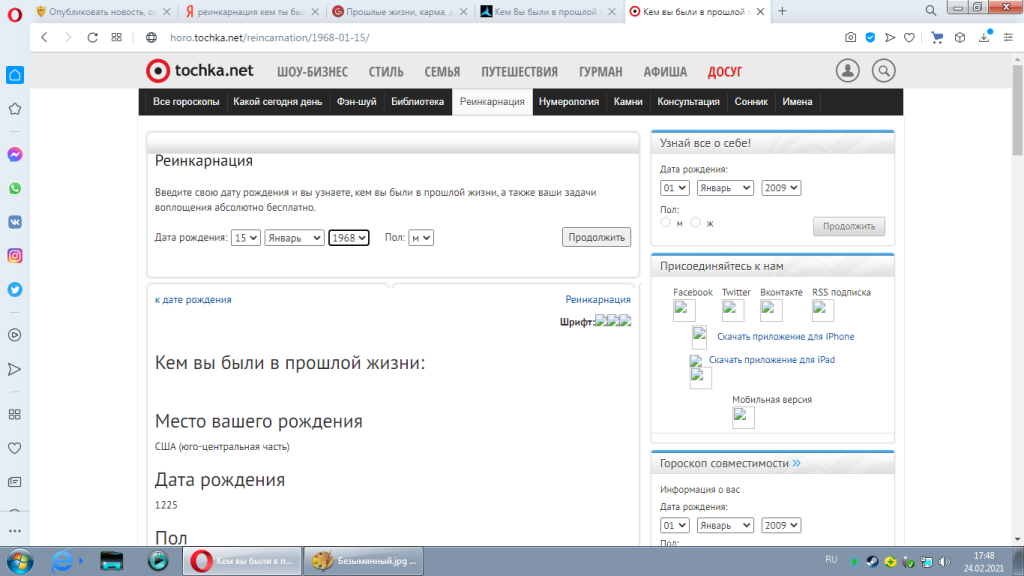Open Messenger in Opera sidebar

[15, 155]
